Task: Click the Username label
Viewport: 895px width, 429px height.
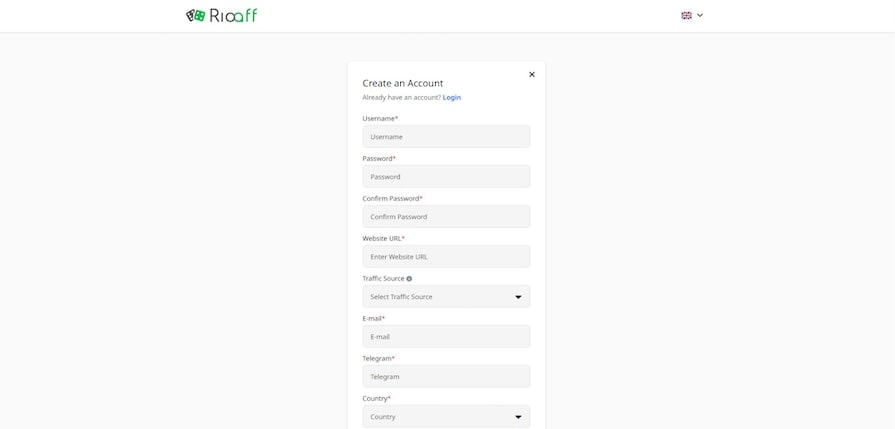Action: click(380, 118)
